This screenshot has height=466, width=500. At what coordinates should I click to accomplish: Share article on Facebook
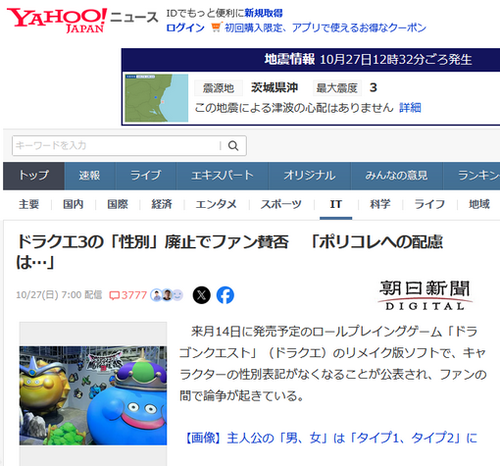pos(225,295)
